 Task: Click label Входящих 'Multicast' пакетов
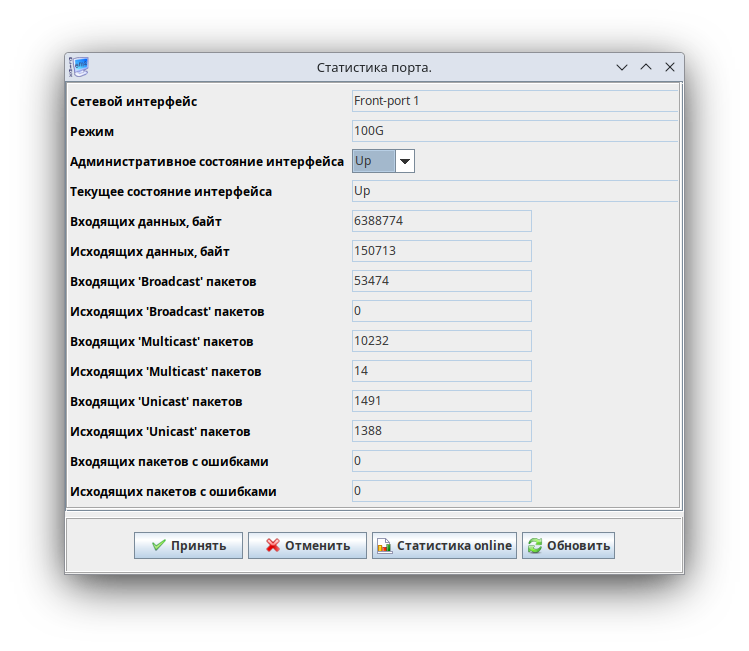click(161, 342)
